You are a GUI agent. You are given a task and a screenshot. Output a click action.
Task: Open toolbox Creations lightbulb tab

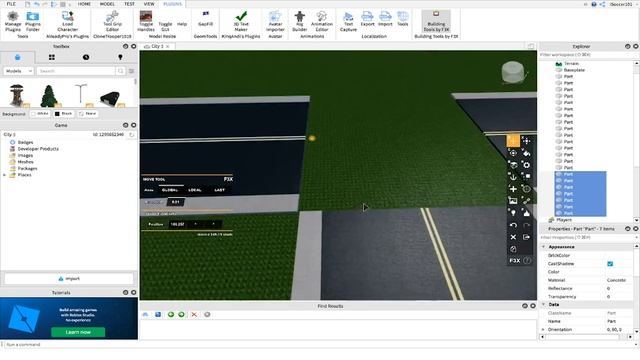[120, 58]
